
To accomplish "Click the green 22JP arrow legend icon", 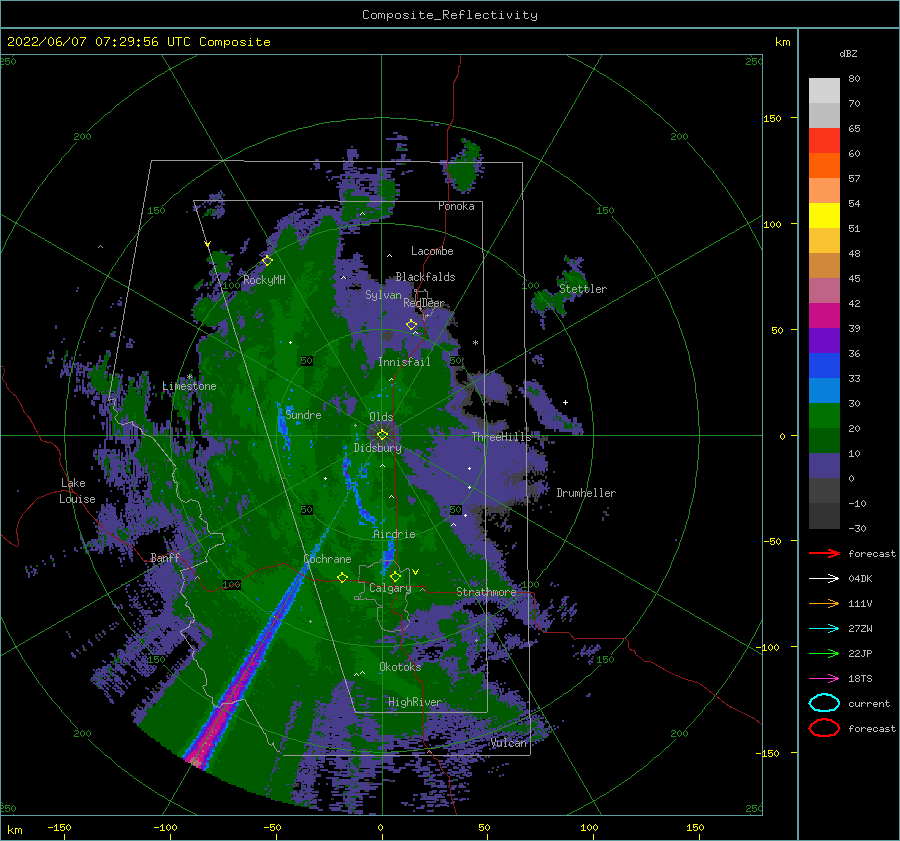I will [x=824, y=653].
